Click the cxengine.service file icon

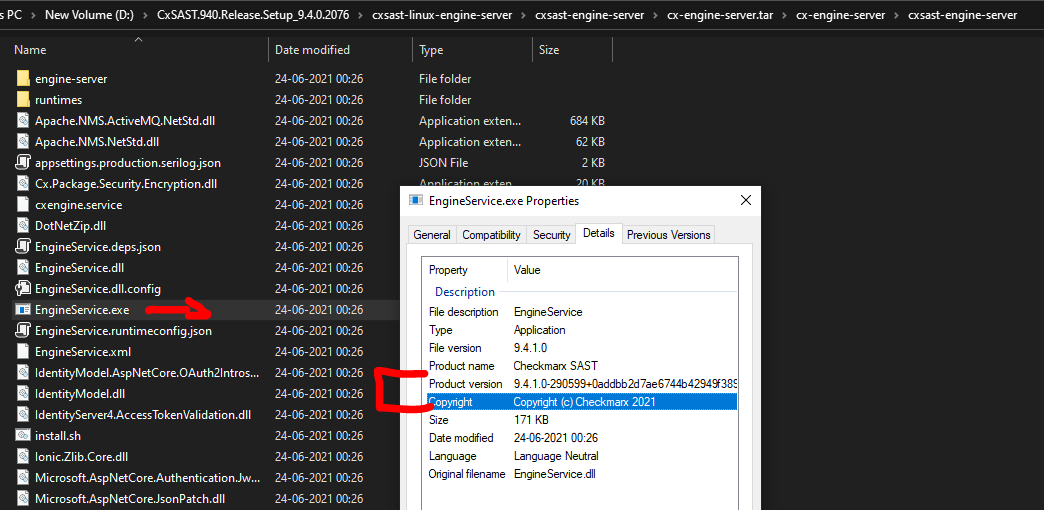pyautogui.click(x=23, y=205)
